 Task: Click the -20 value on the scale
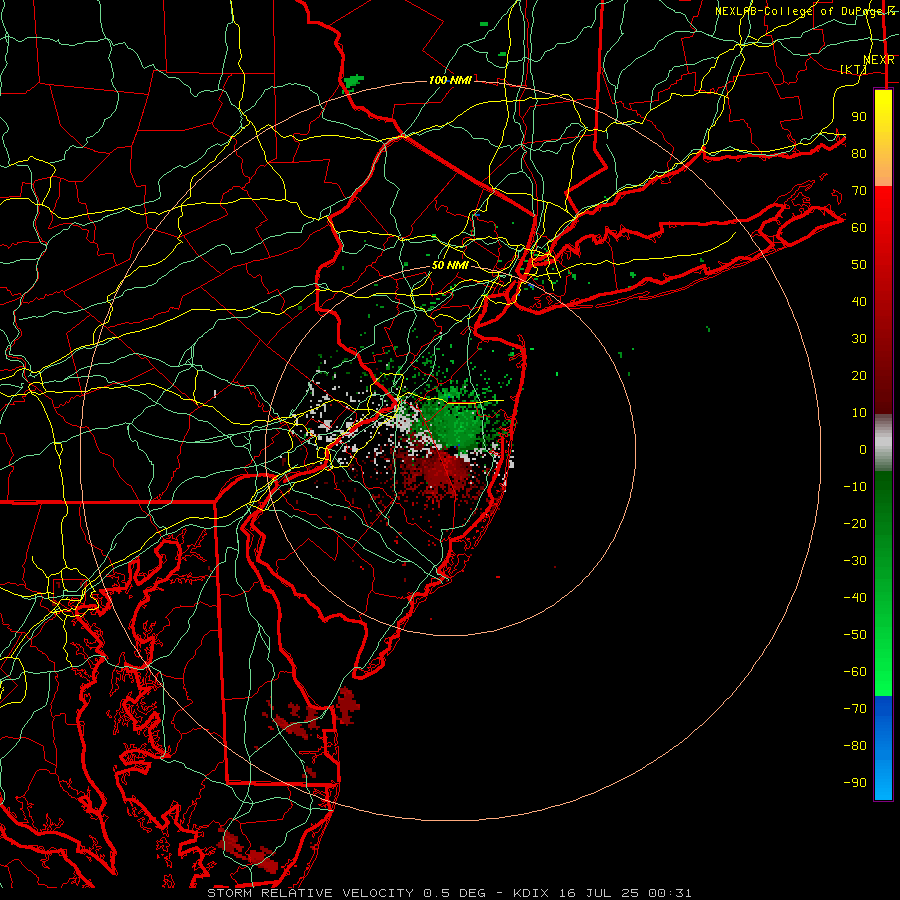tap(855, 523)
